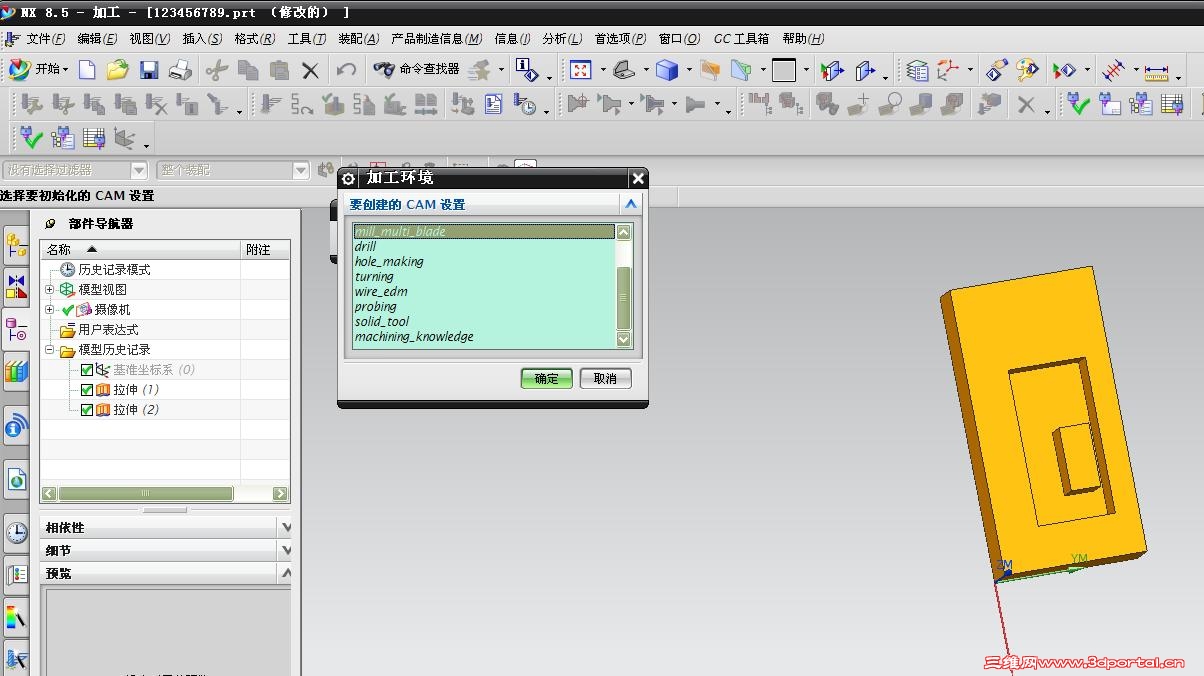Image resolution: width=1204 pixels, height=676 pixels.
Task: Save the part with floppy icon
Action: (149, 70)
